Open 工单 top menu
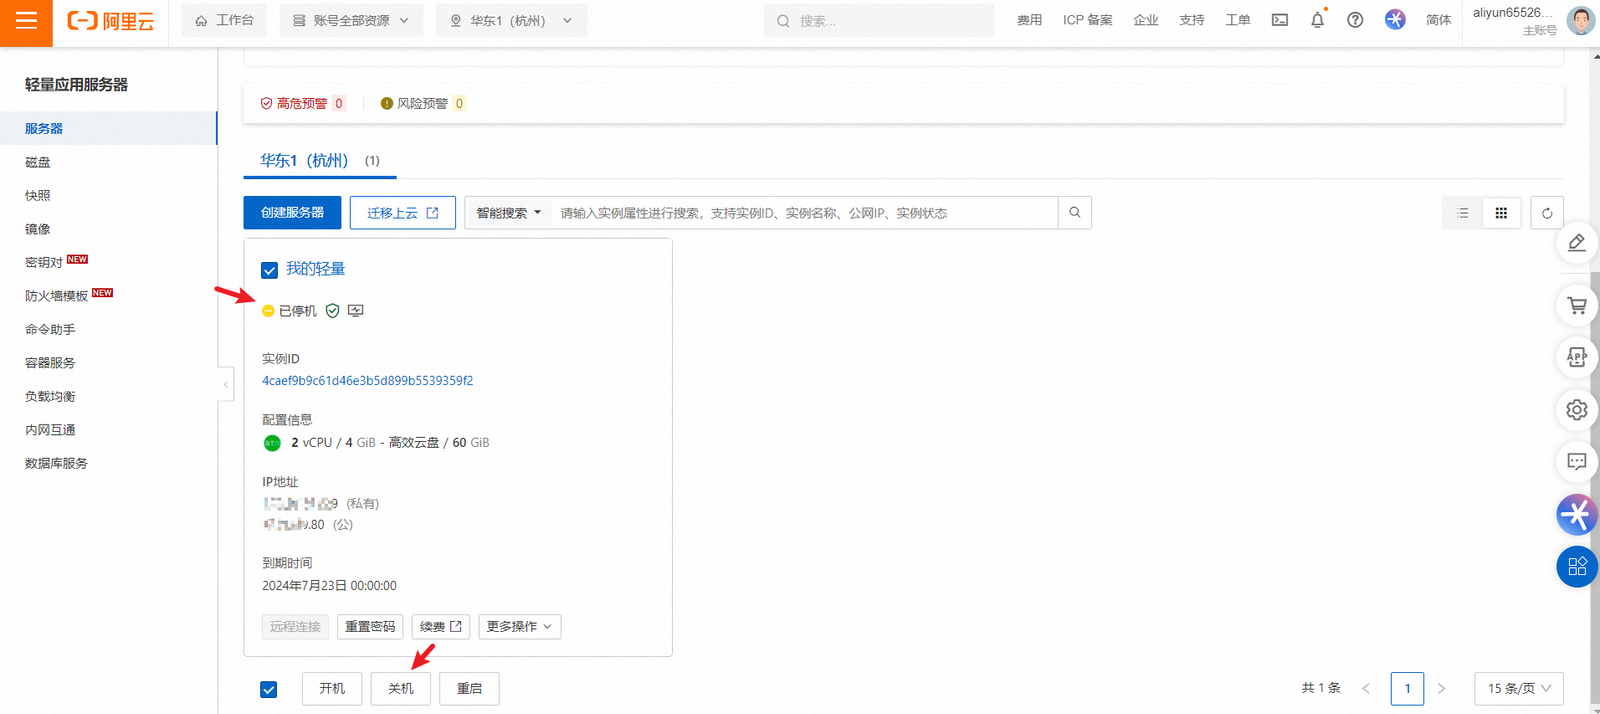 (x=1238, y=20)
